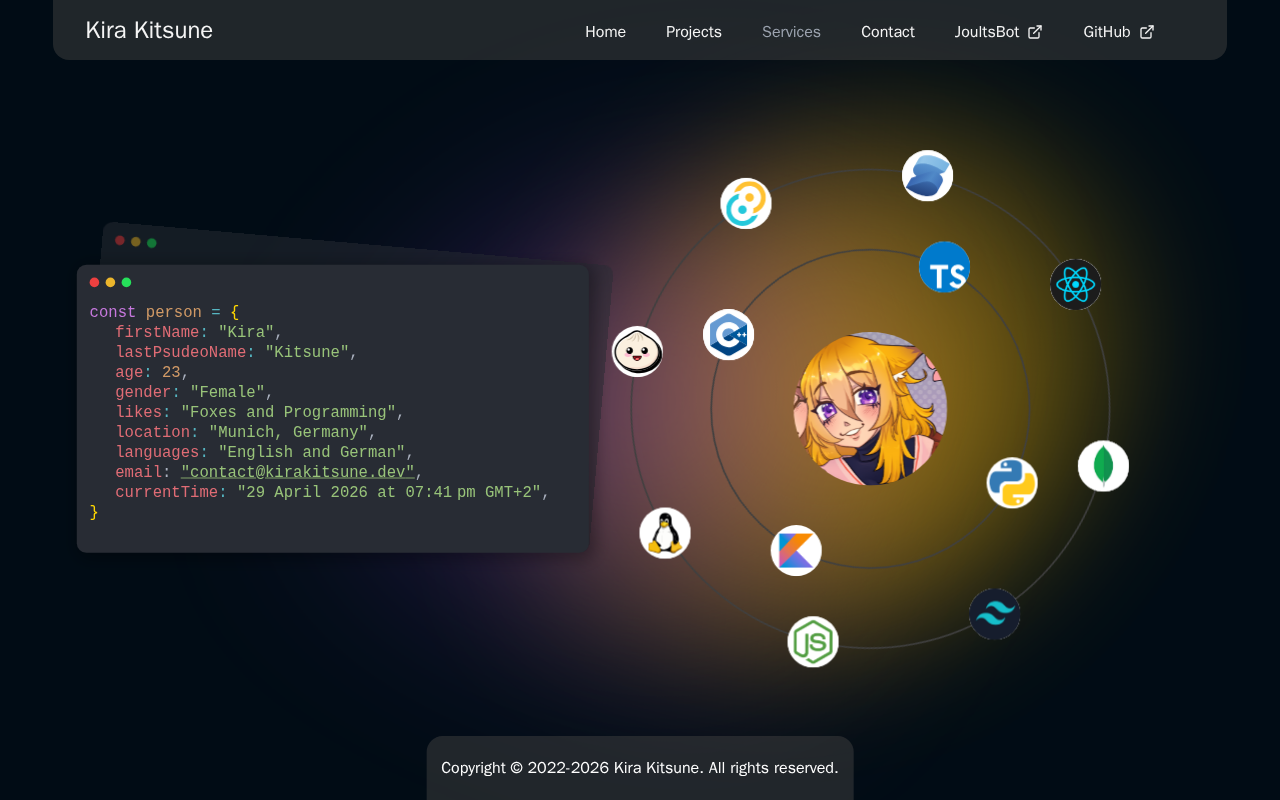Select the TypeScript TS icon
The width and height of the screenshot is (1280, 800).
click(944, 267)
